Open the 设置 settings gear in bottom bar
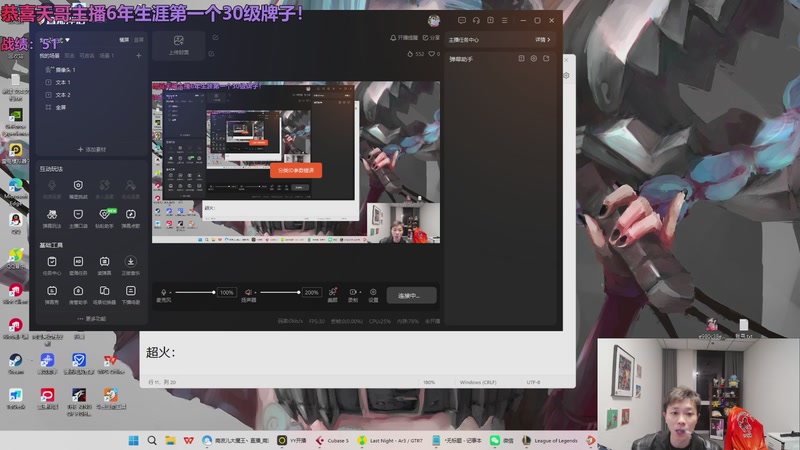The image size is (800, 450). click(373, 295)
